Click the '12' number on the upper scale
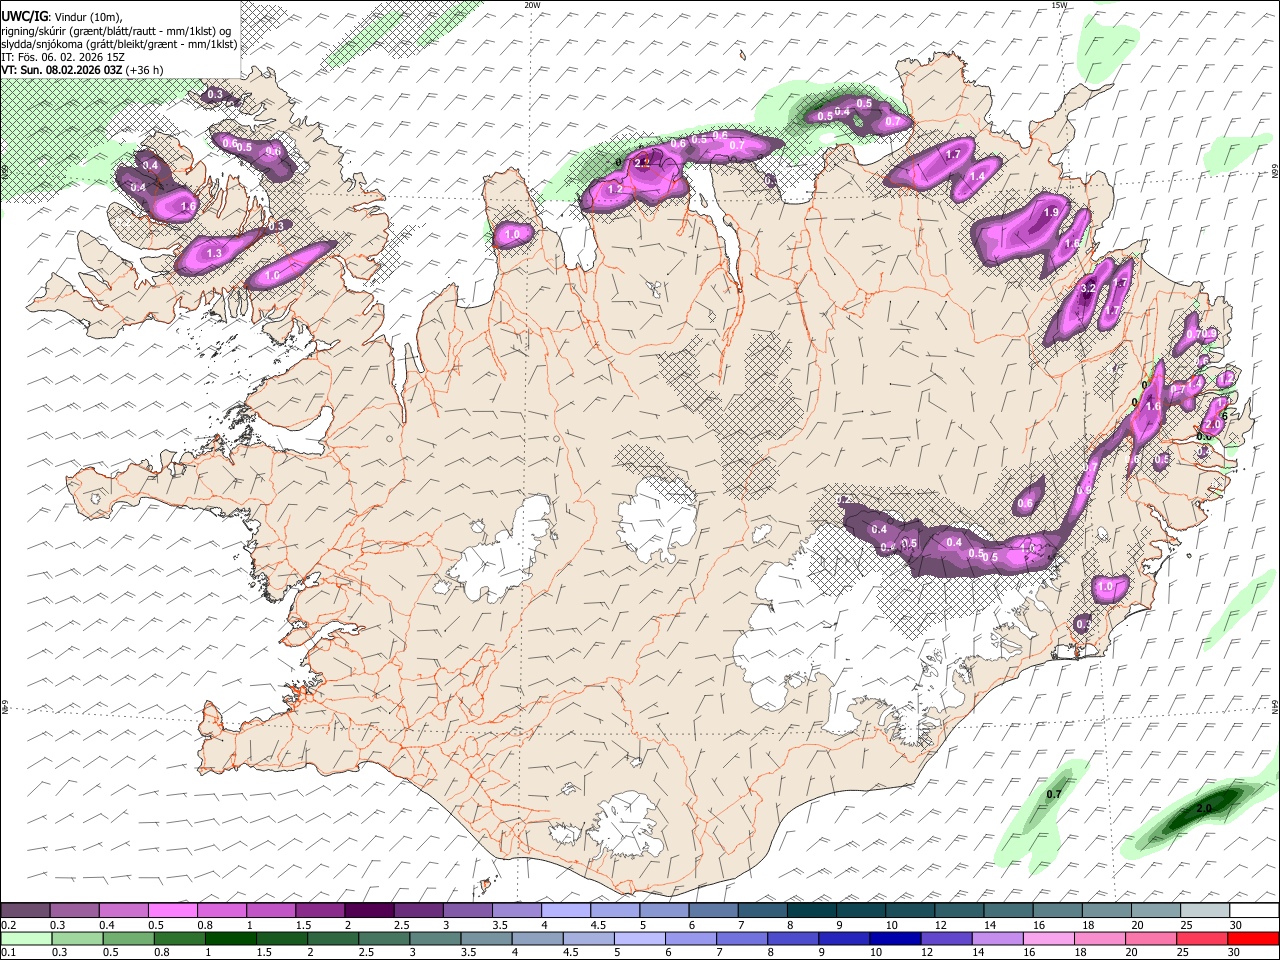This screenshot has height=960, width=1280. 940,925
